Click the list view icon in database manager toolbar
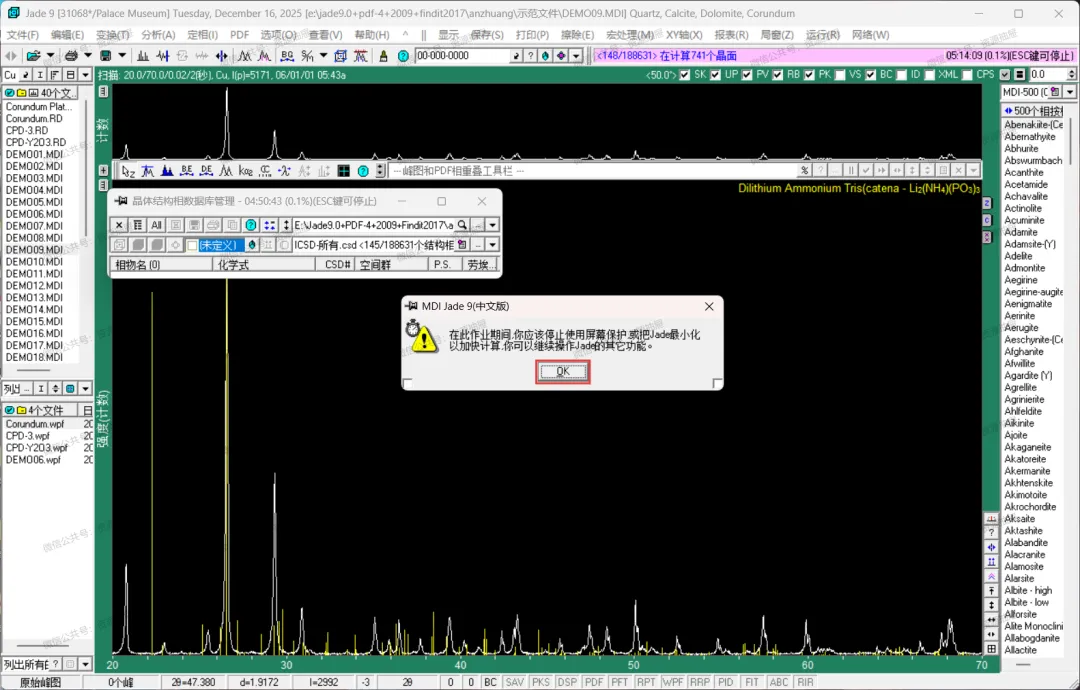 pyautogui.click(x=138, y=225)
